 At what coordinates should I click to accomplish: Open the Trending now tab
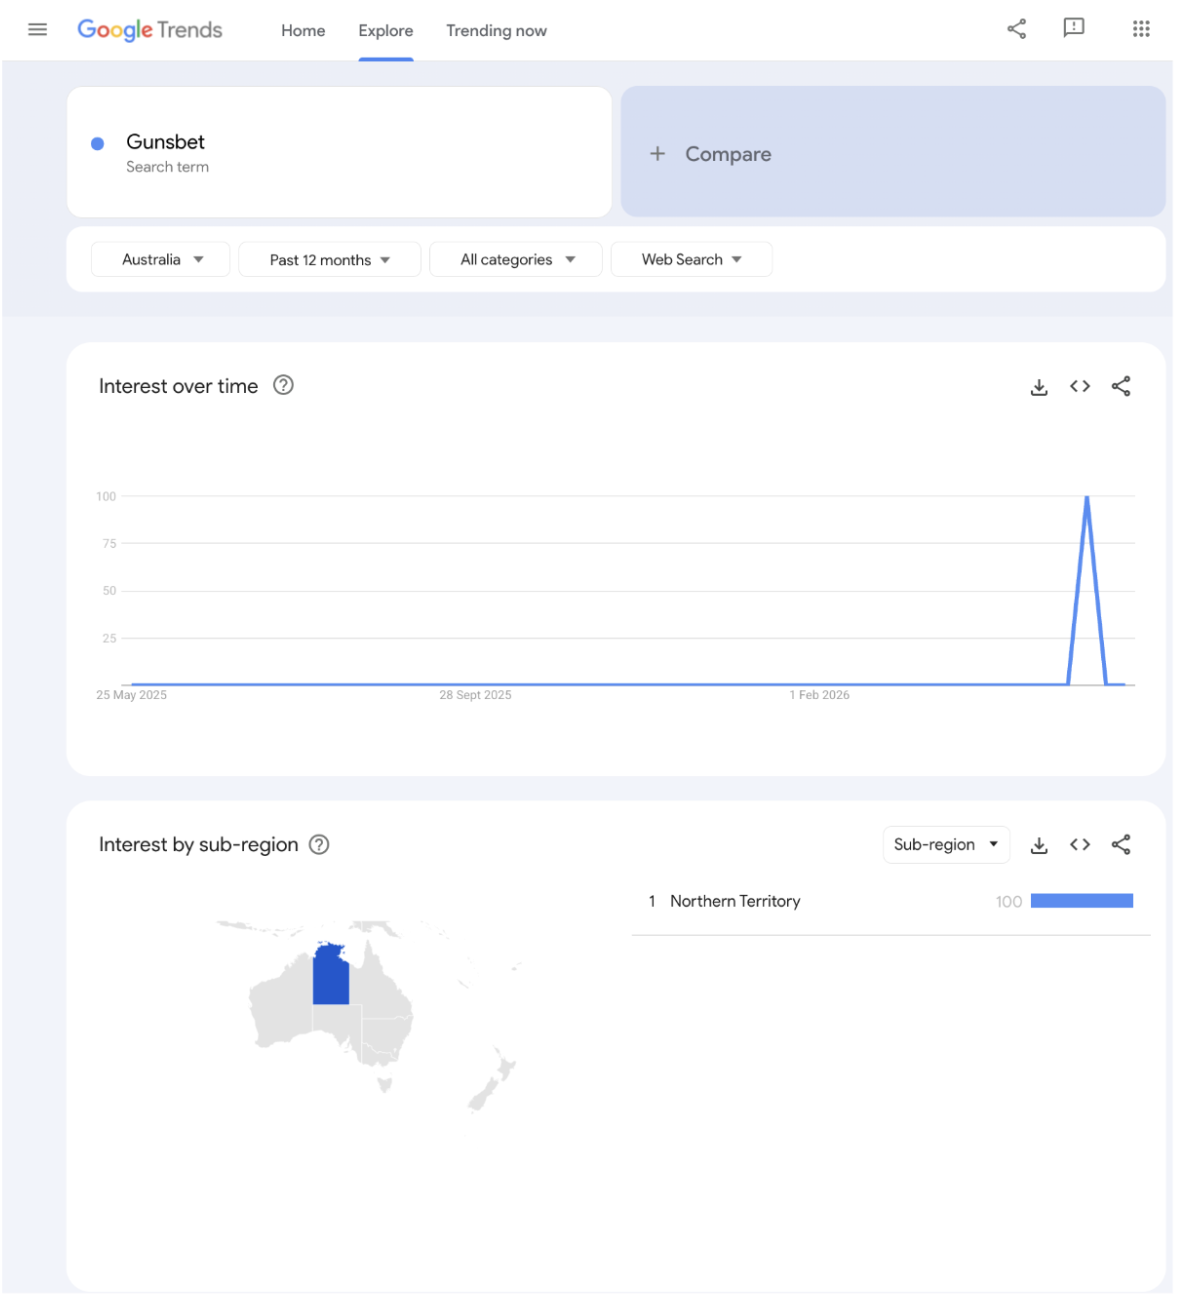496,31
